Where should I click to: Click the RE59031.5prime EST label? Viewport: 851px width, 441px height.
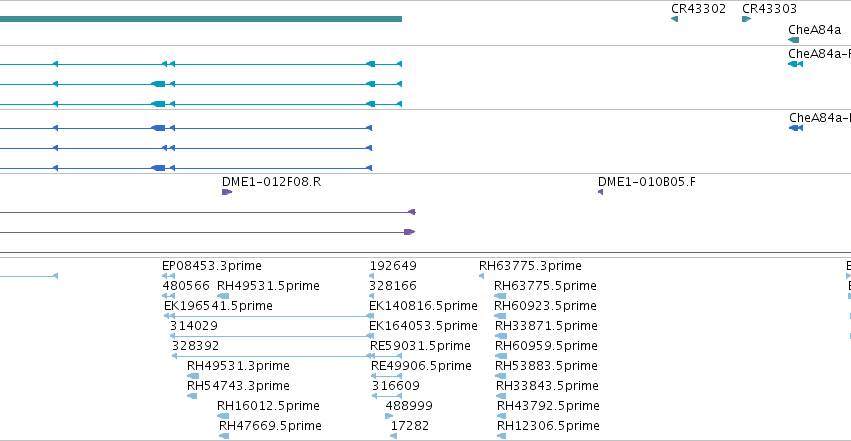click(420, 346)
